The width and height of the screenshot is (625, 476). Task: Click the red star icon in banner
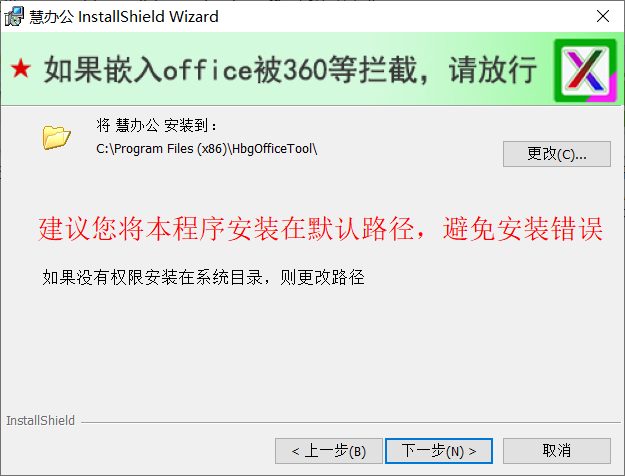(21, 68)
